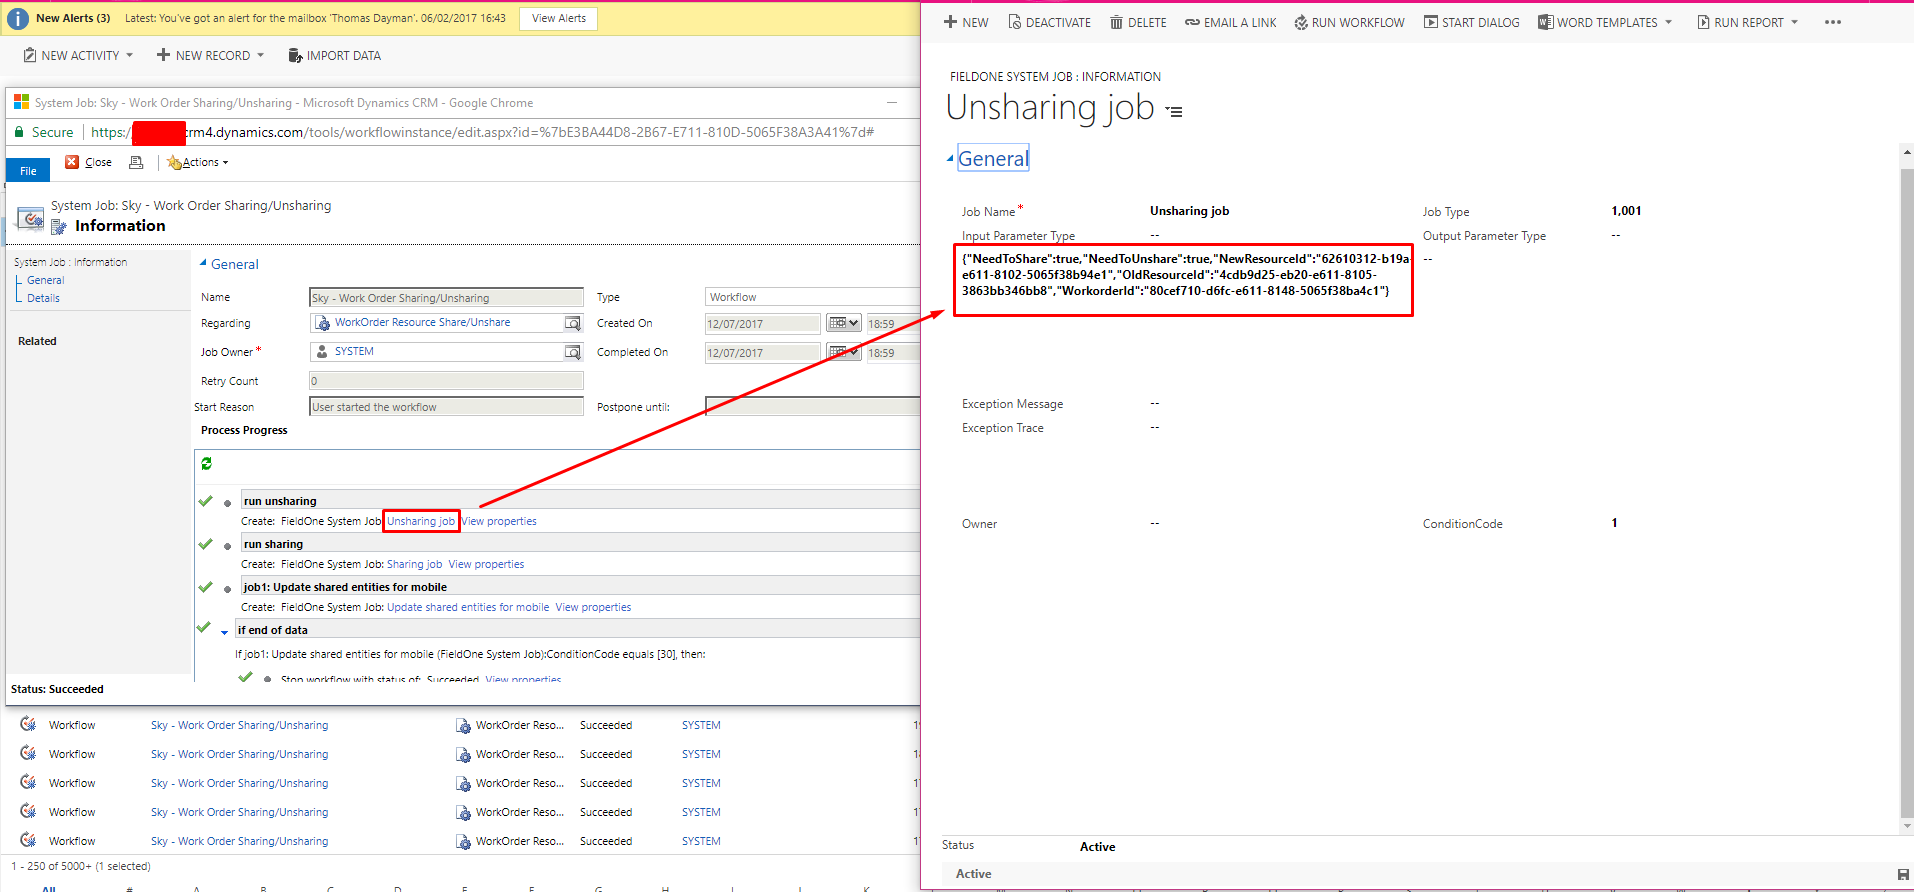Click lookup icon in Regarding field

click(x=572, y=323)
